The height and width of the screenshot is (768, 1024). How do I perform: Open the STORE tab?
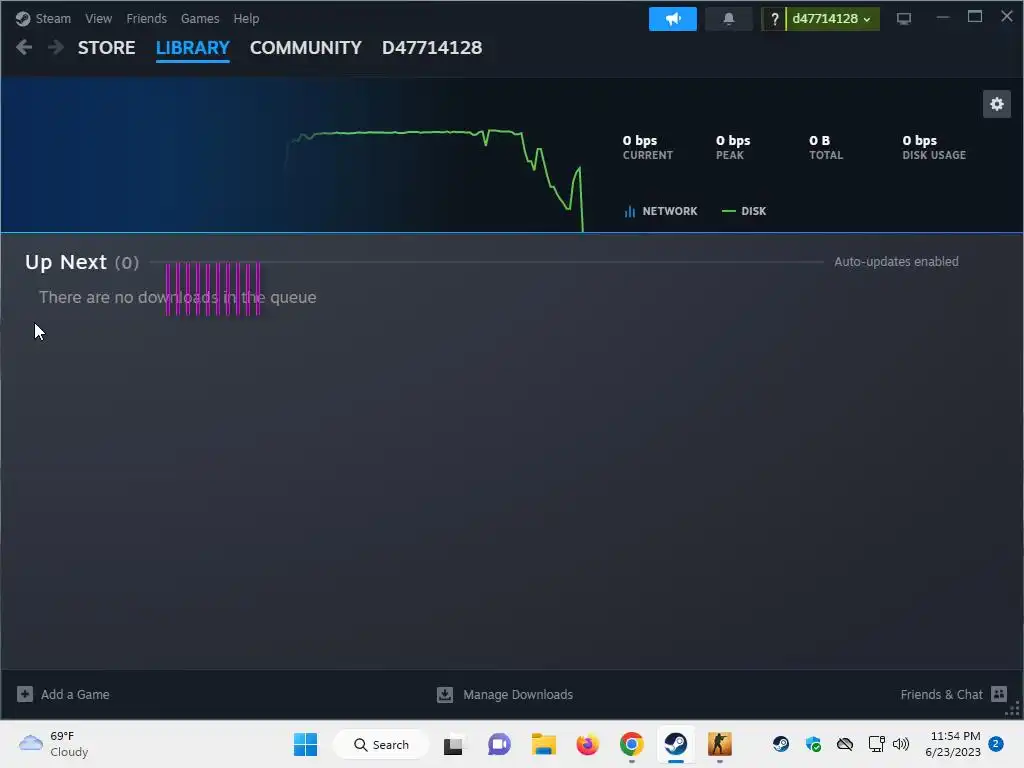106,48
